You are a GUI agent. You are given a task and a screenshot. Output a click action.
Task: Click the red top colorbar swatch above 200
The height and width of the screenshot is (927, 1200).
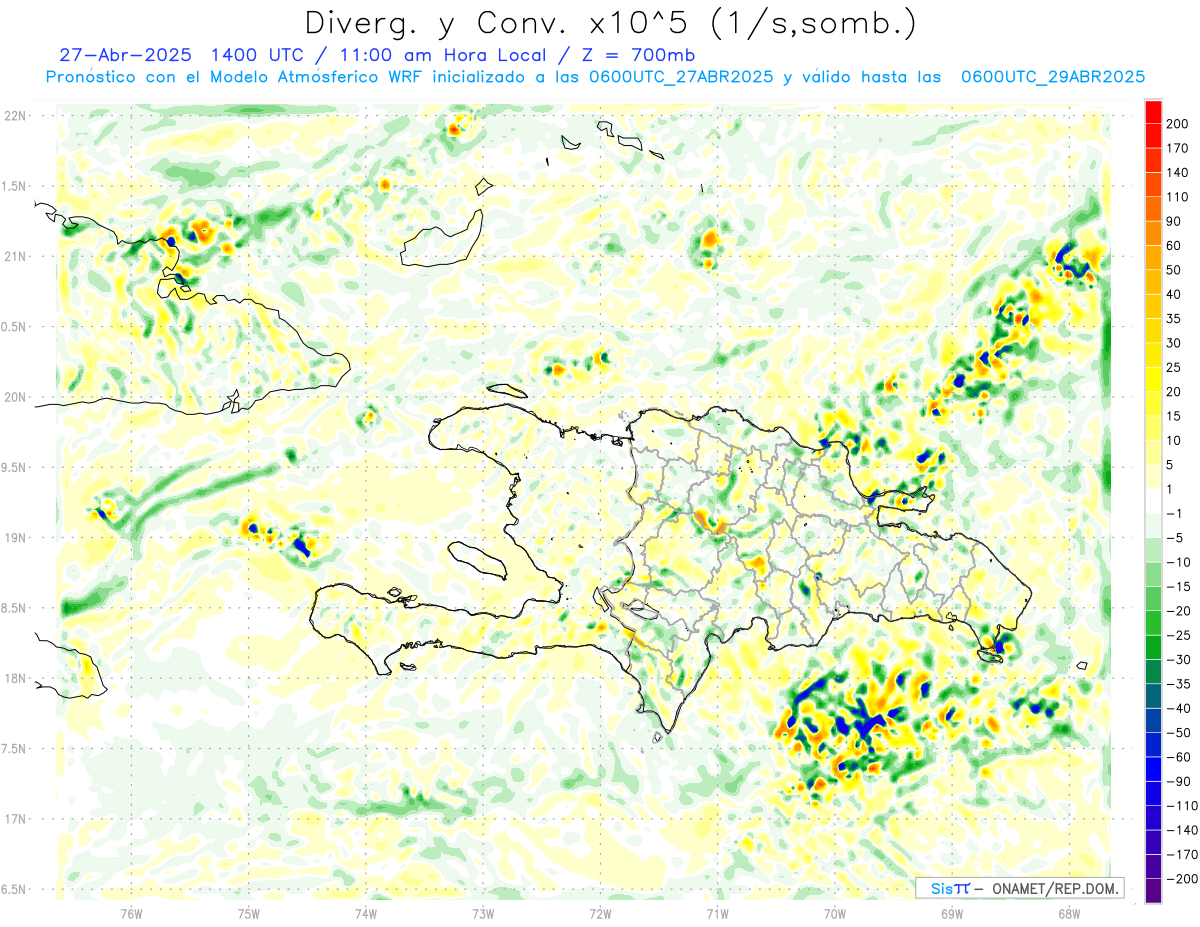click(x=1153, y=111)
